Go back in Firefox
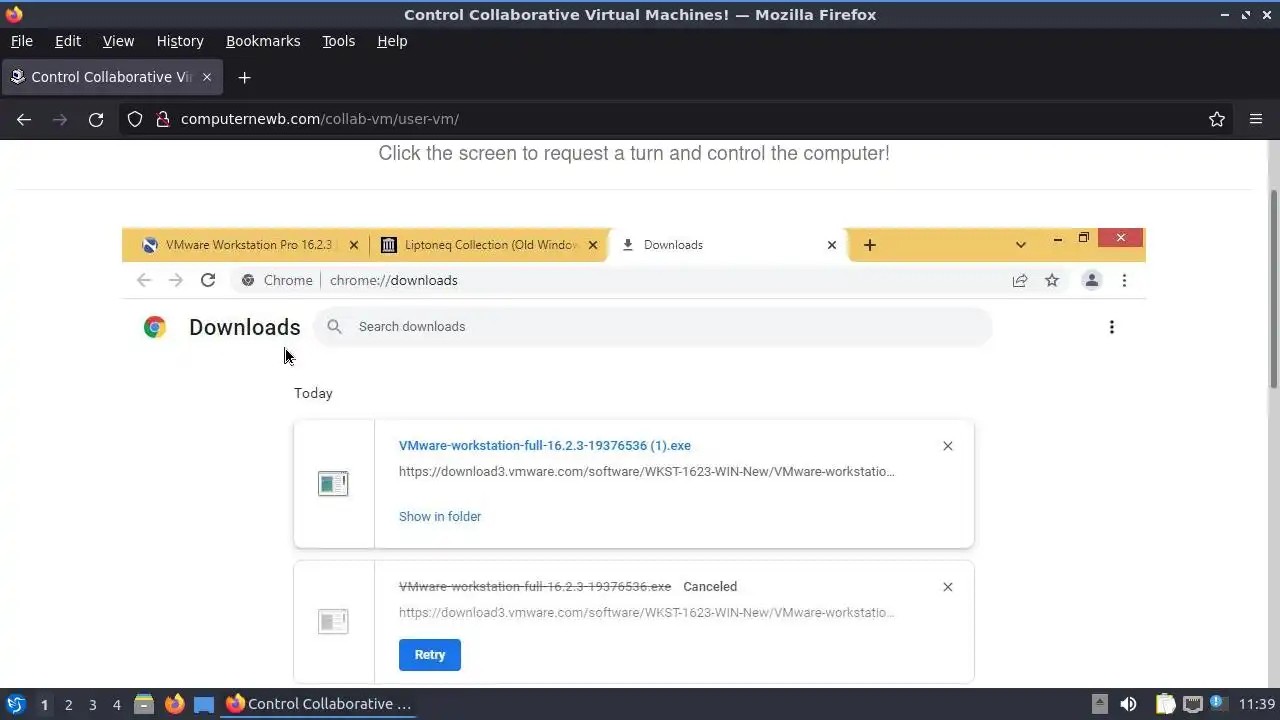 tap(24, 119)
